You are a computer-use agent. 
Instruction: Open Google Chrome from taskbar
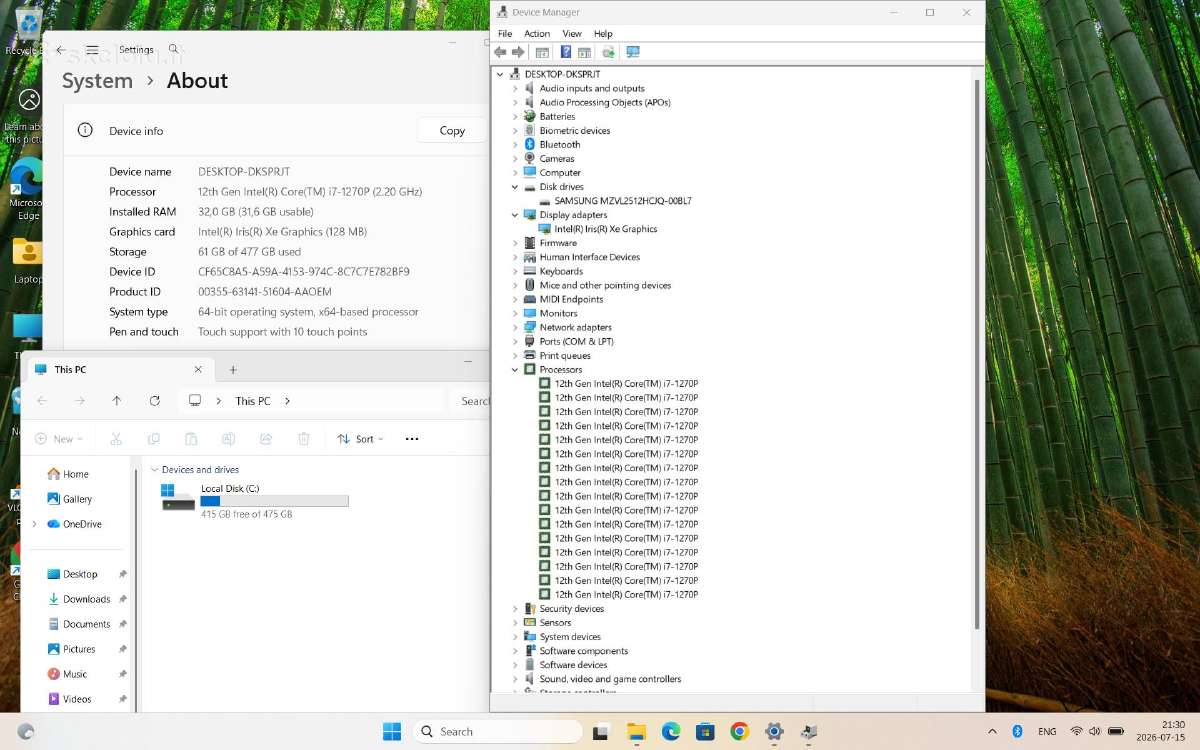point(739,731)
